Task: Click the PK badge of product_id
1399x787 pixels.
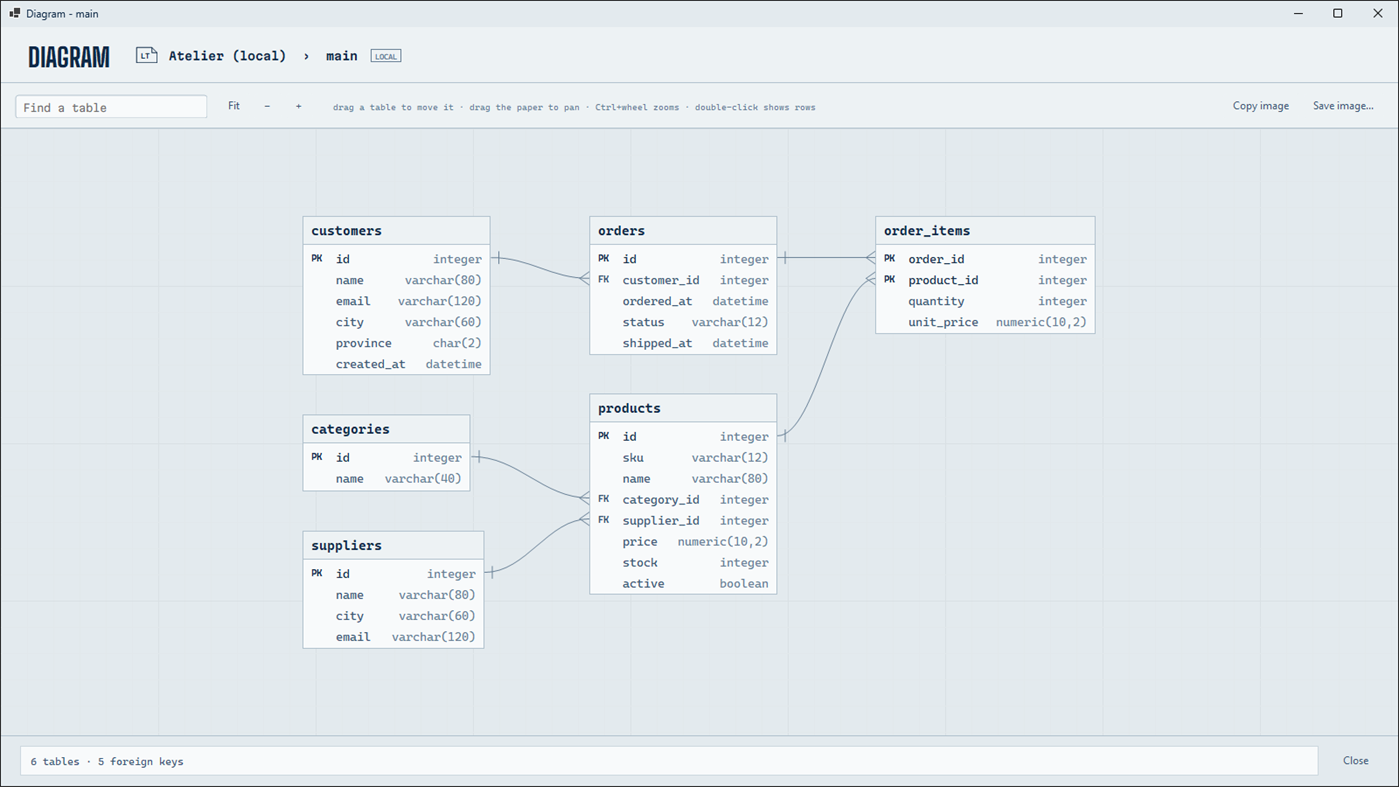Action: 890,280
